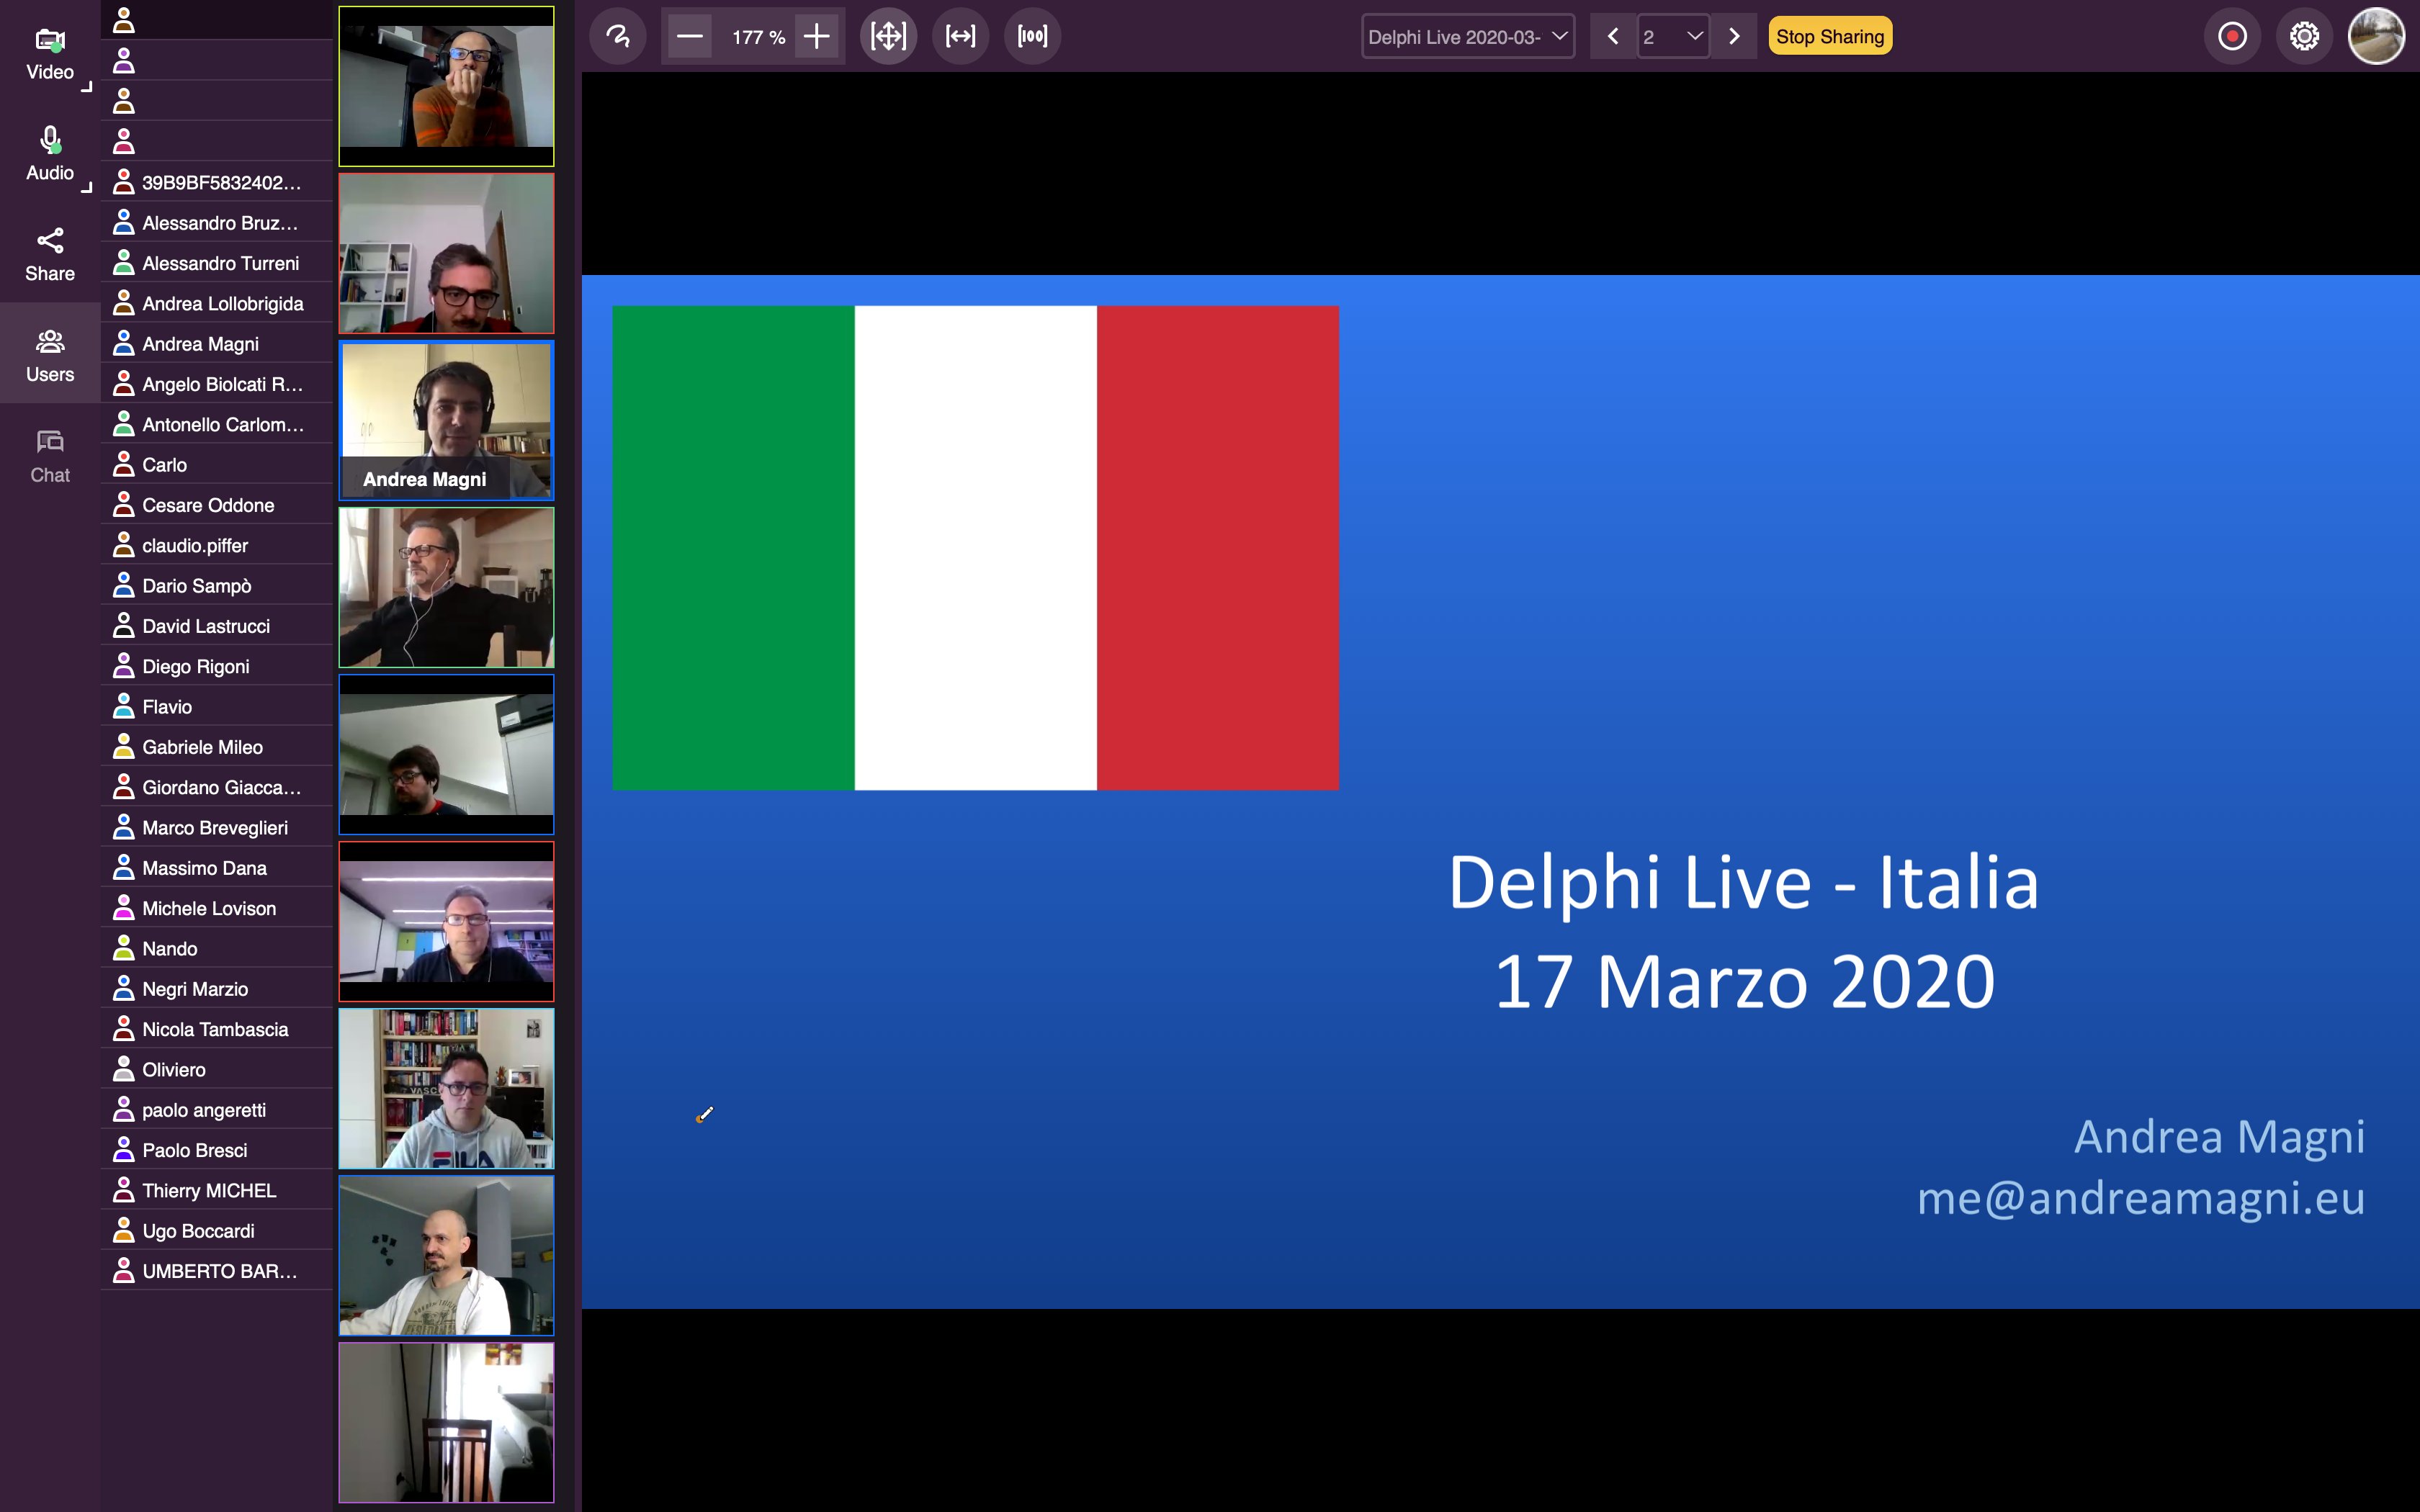The width and height of the screenshot is (2420, 1512).
Task: Fit the slide to width
Action: (x=960, y=37)
